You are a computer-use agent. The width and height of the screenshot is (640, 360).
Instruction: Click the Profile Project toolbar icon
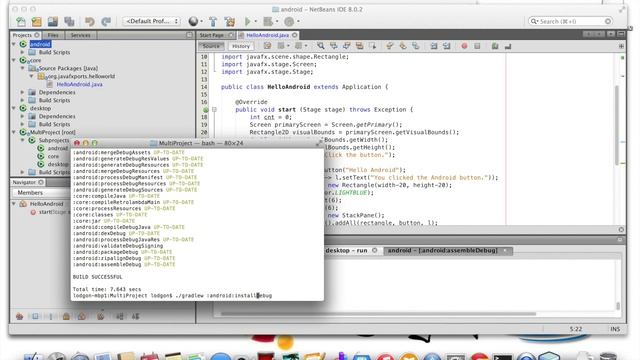click(289, 21)
